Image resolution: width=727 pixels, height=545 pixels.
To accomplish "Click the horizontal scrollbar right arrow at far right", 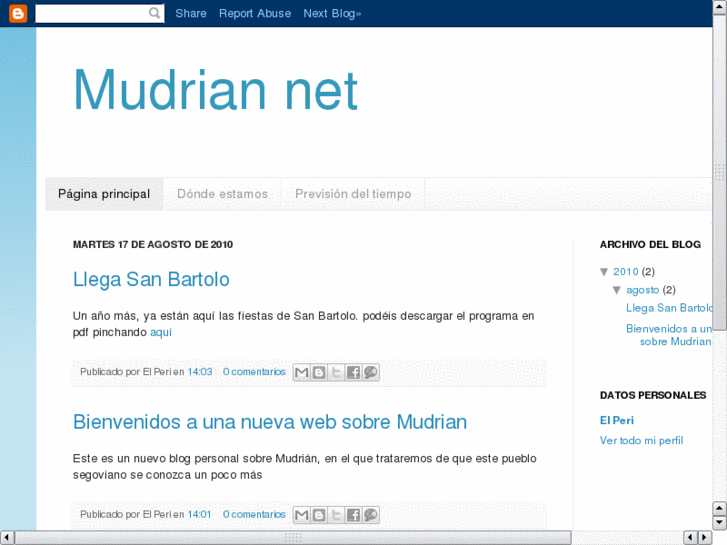I will point(705,538).
